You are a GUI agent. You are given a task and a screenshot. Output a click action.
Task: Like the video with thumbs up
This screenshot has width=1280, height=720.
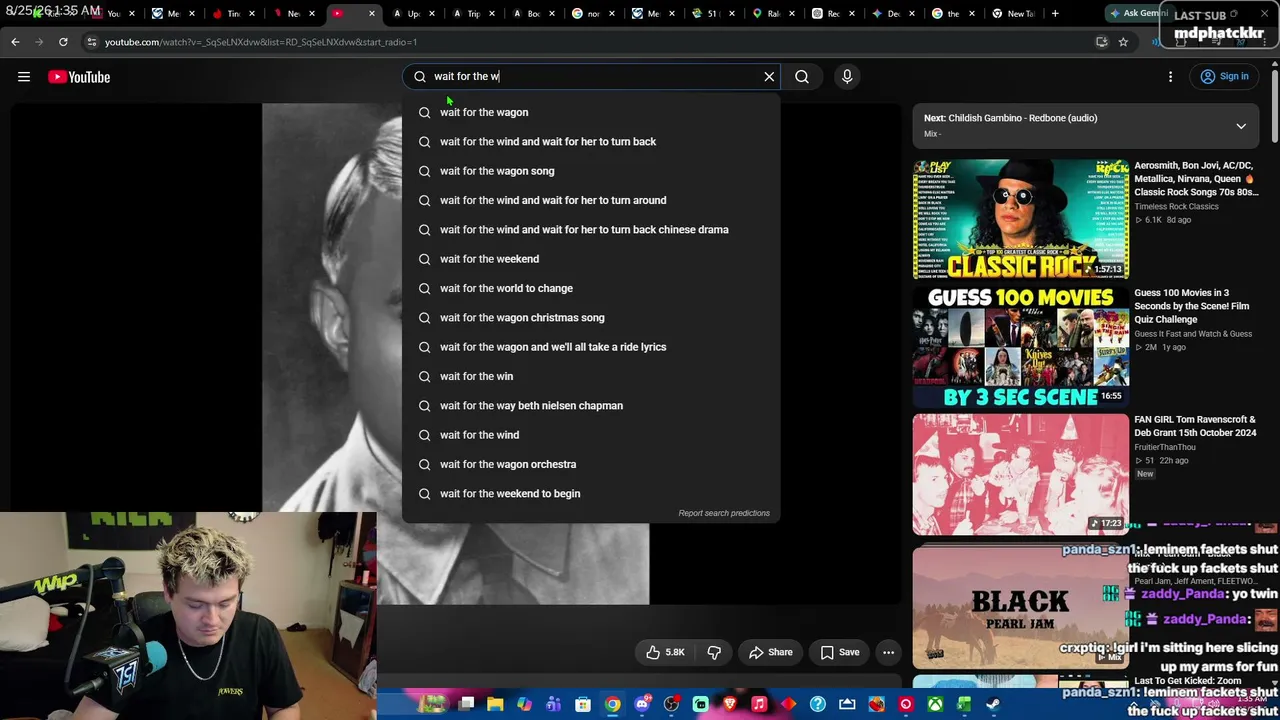665,653
